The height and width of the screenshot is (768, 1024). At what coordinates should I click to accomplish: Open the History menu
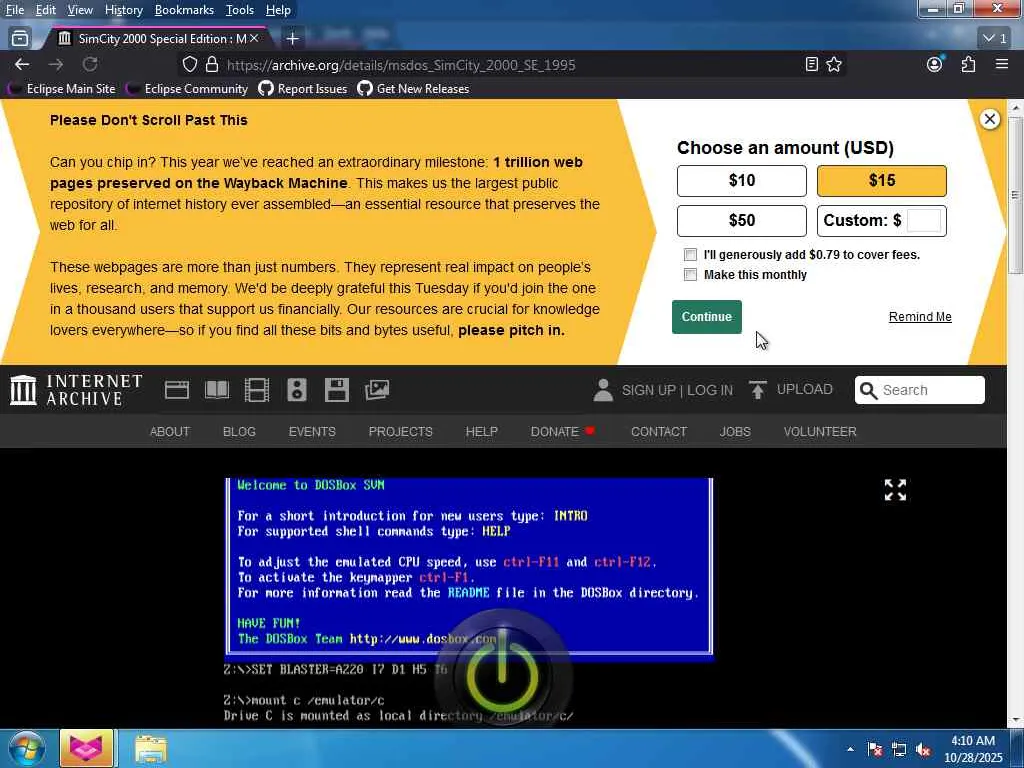[123, 10]
